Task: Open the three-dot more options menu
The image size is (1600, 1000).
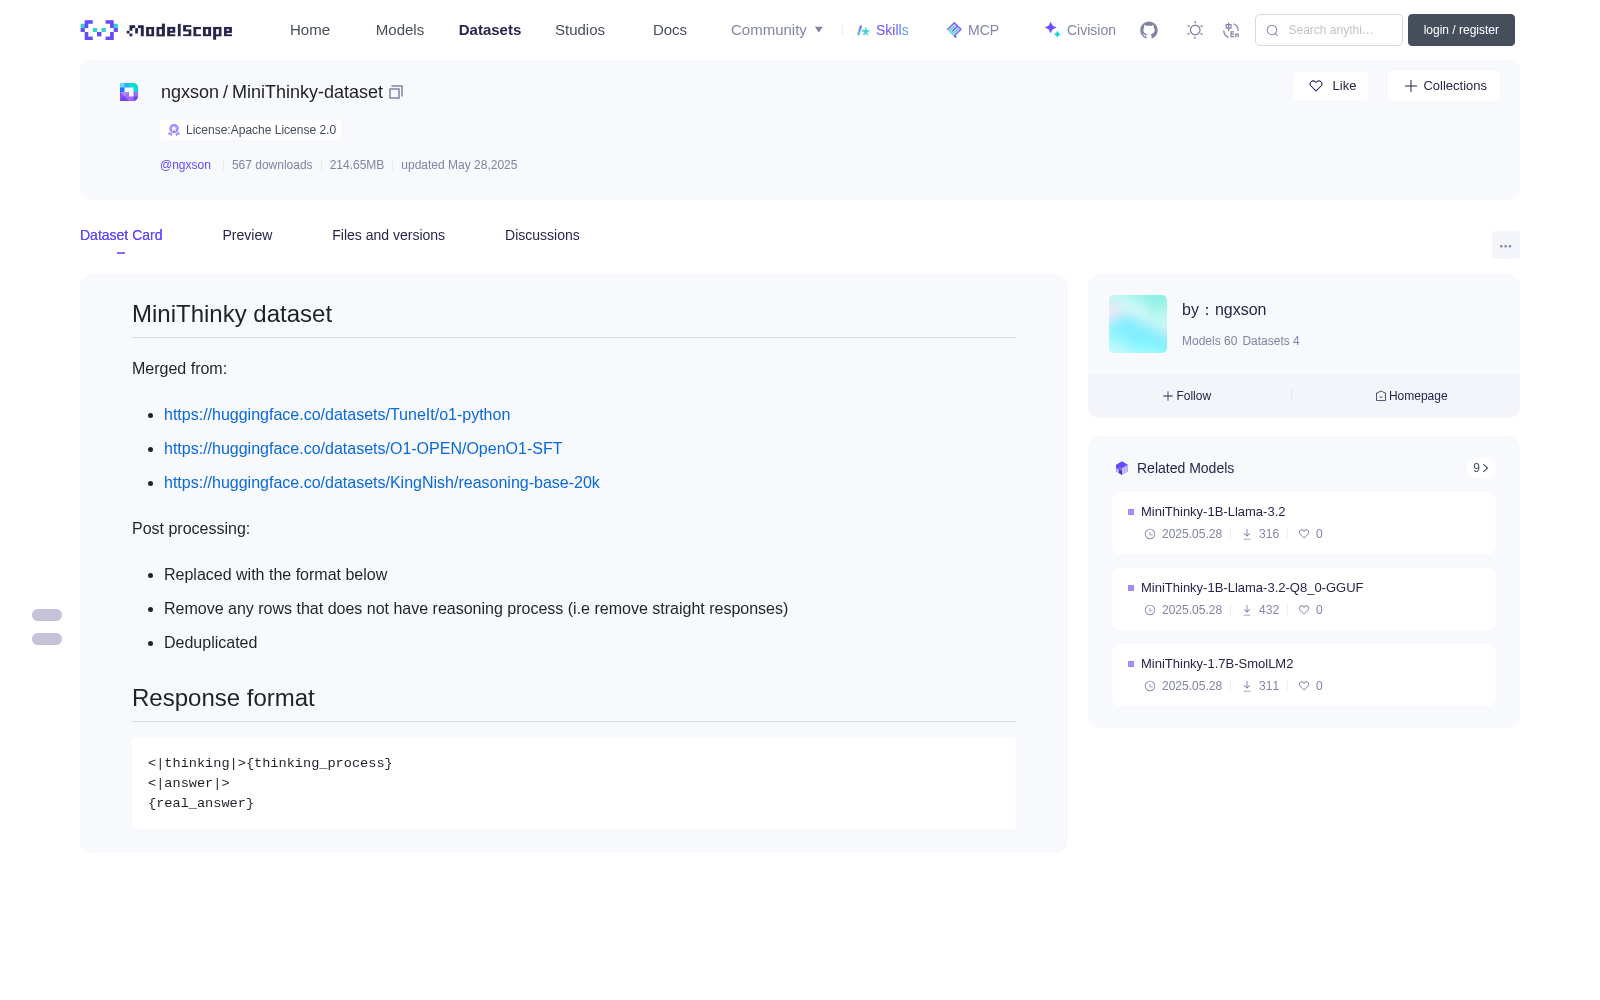Action: (1506, 245)
